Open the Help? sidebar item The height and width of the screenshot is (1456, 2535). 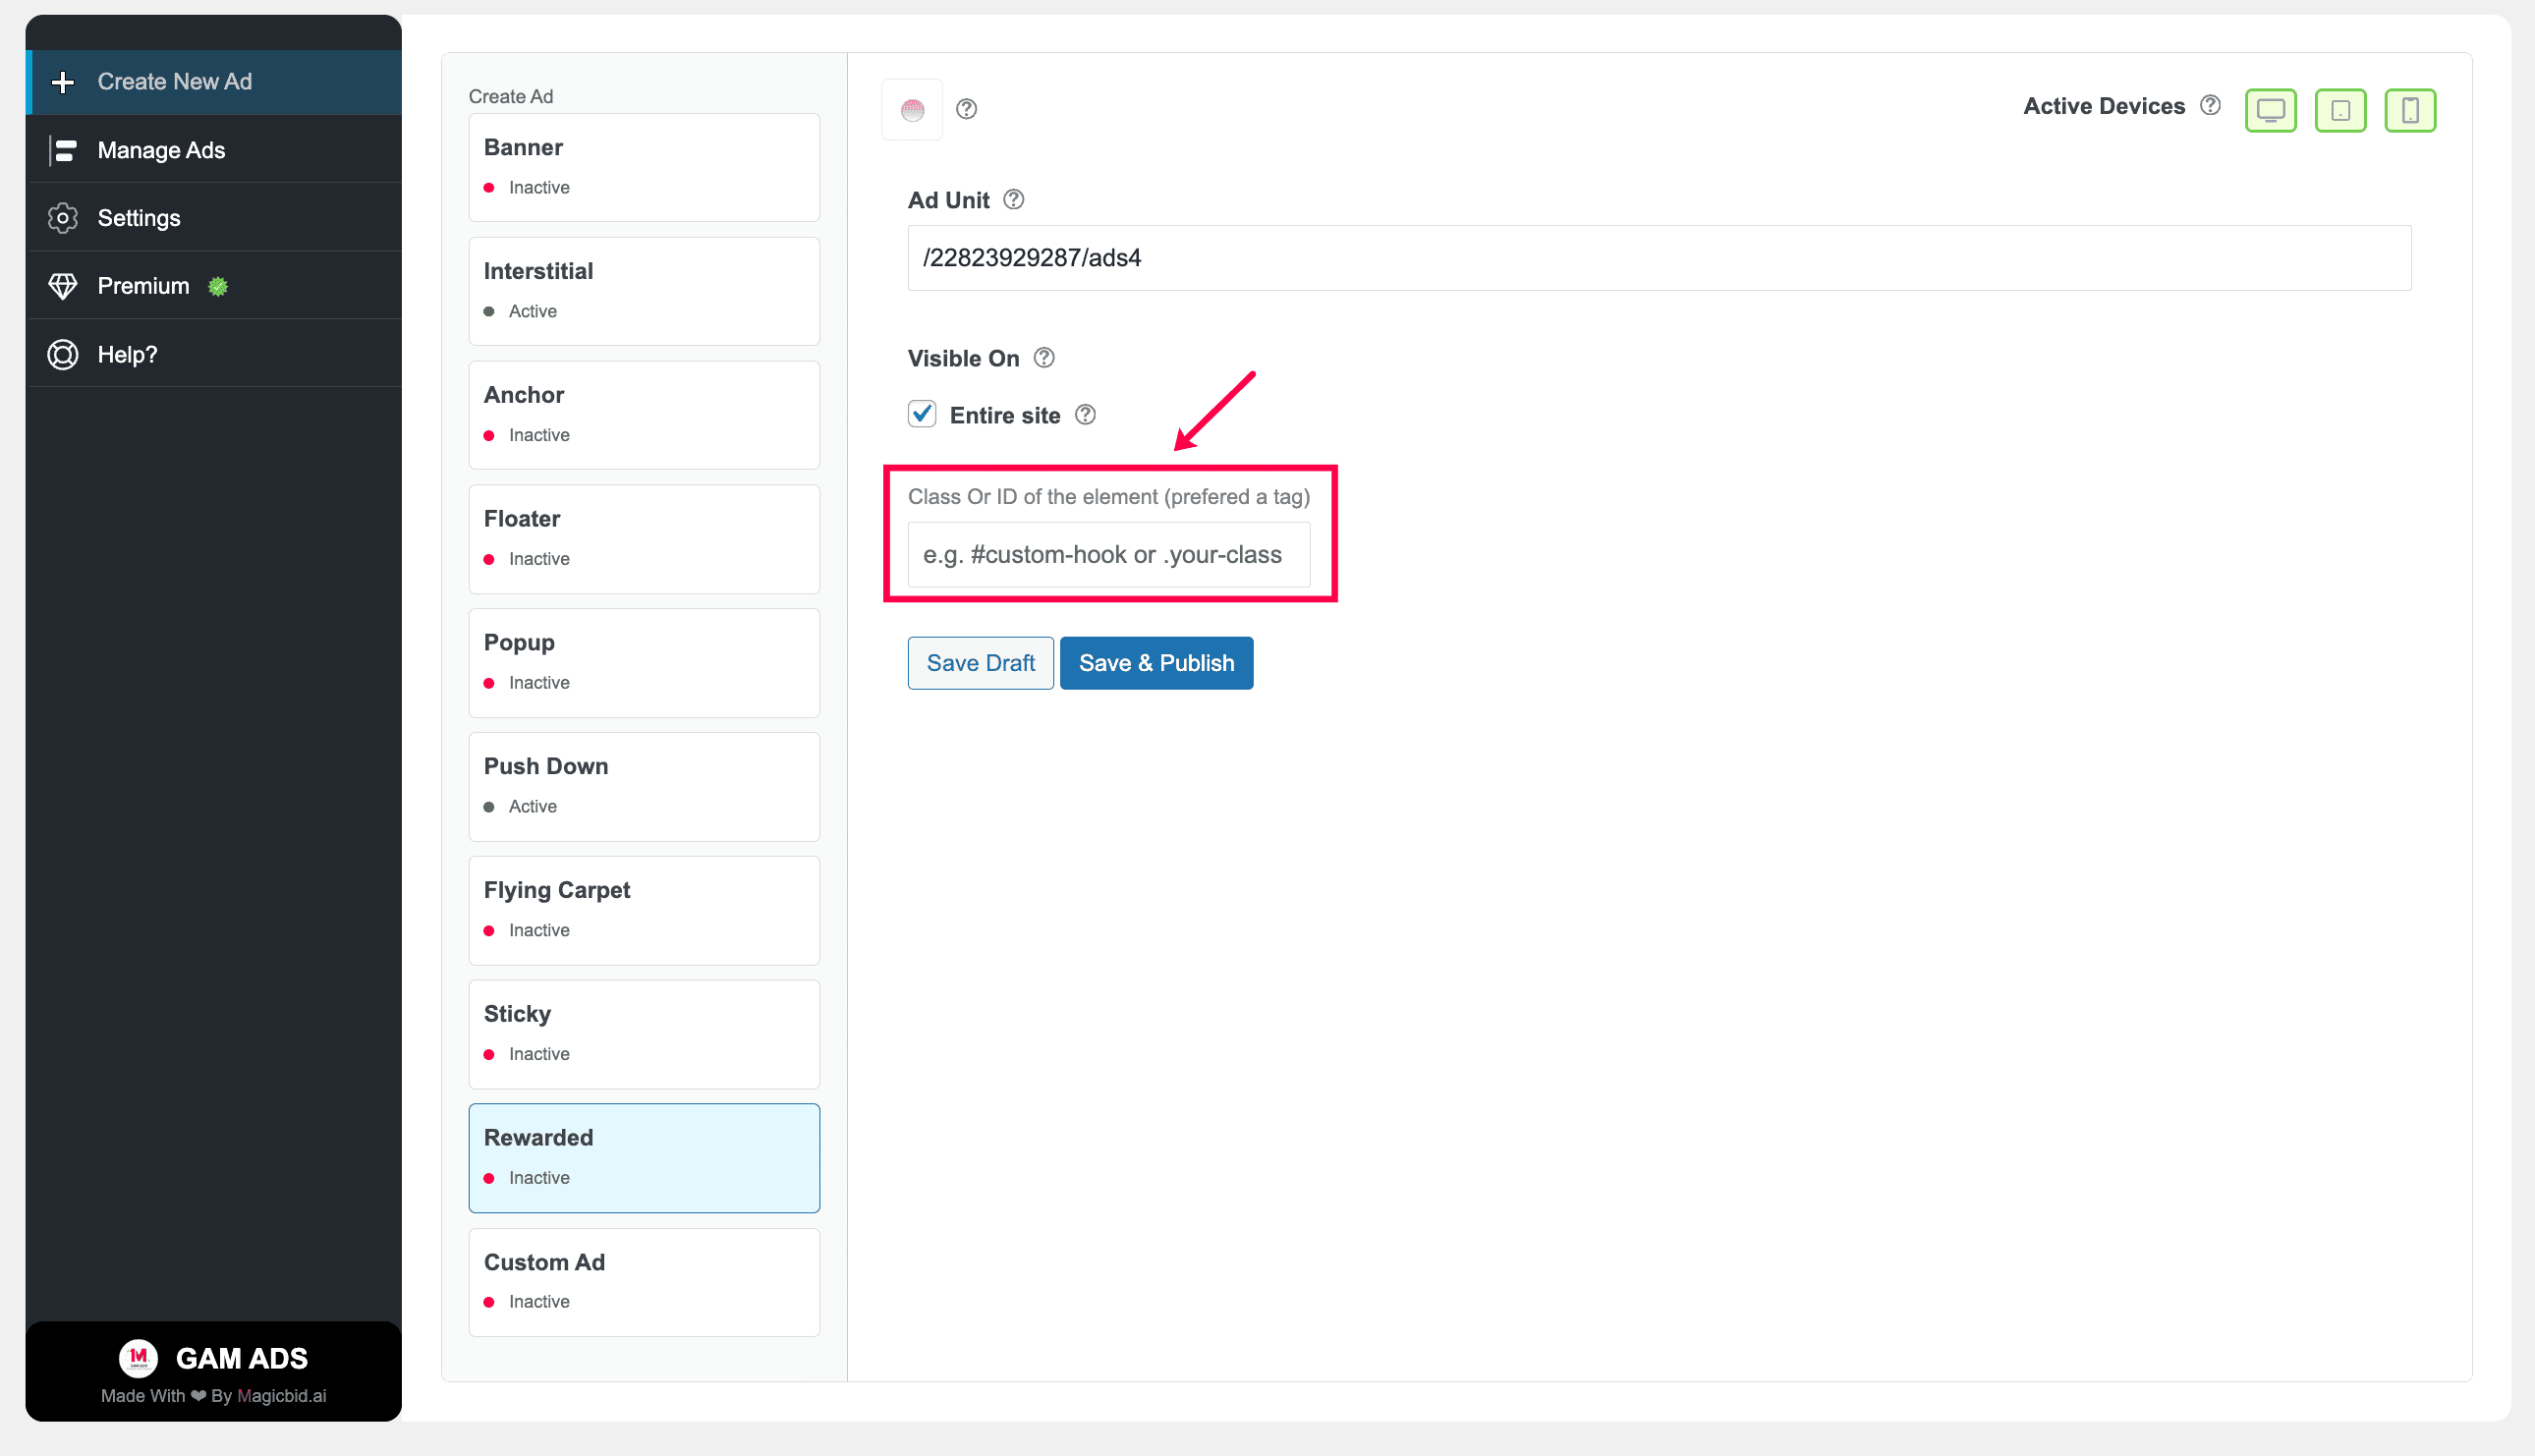[x=214, y=354]
